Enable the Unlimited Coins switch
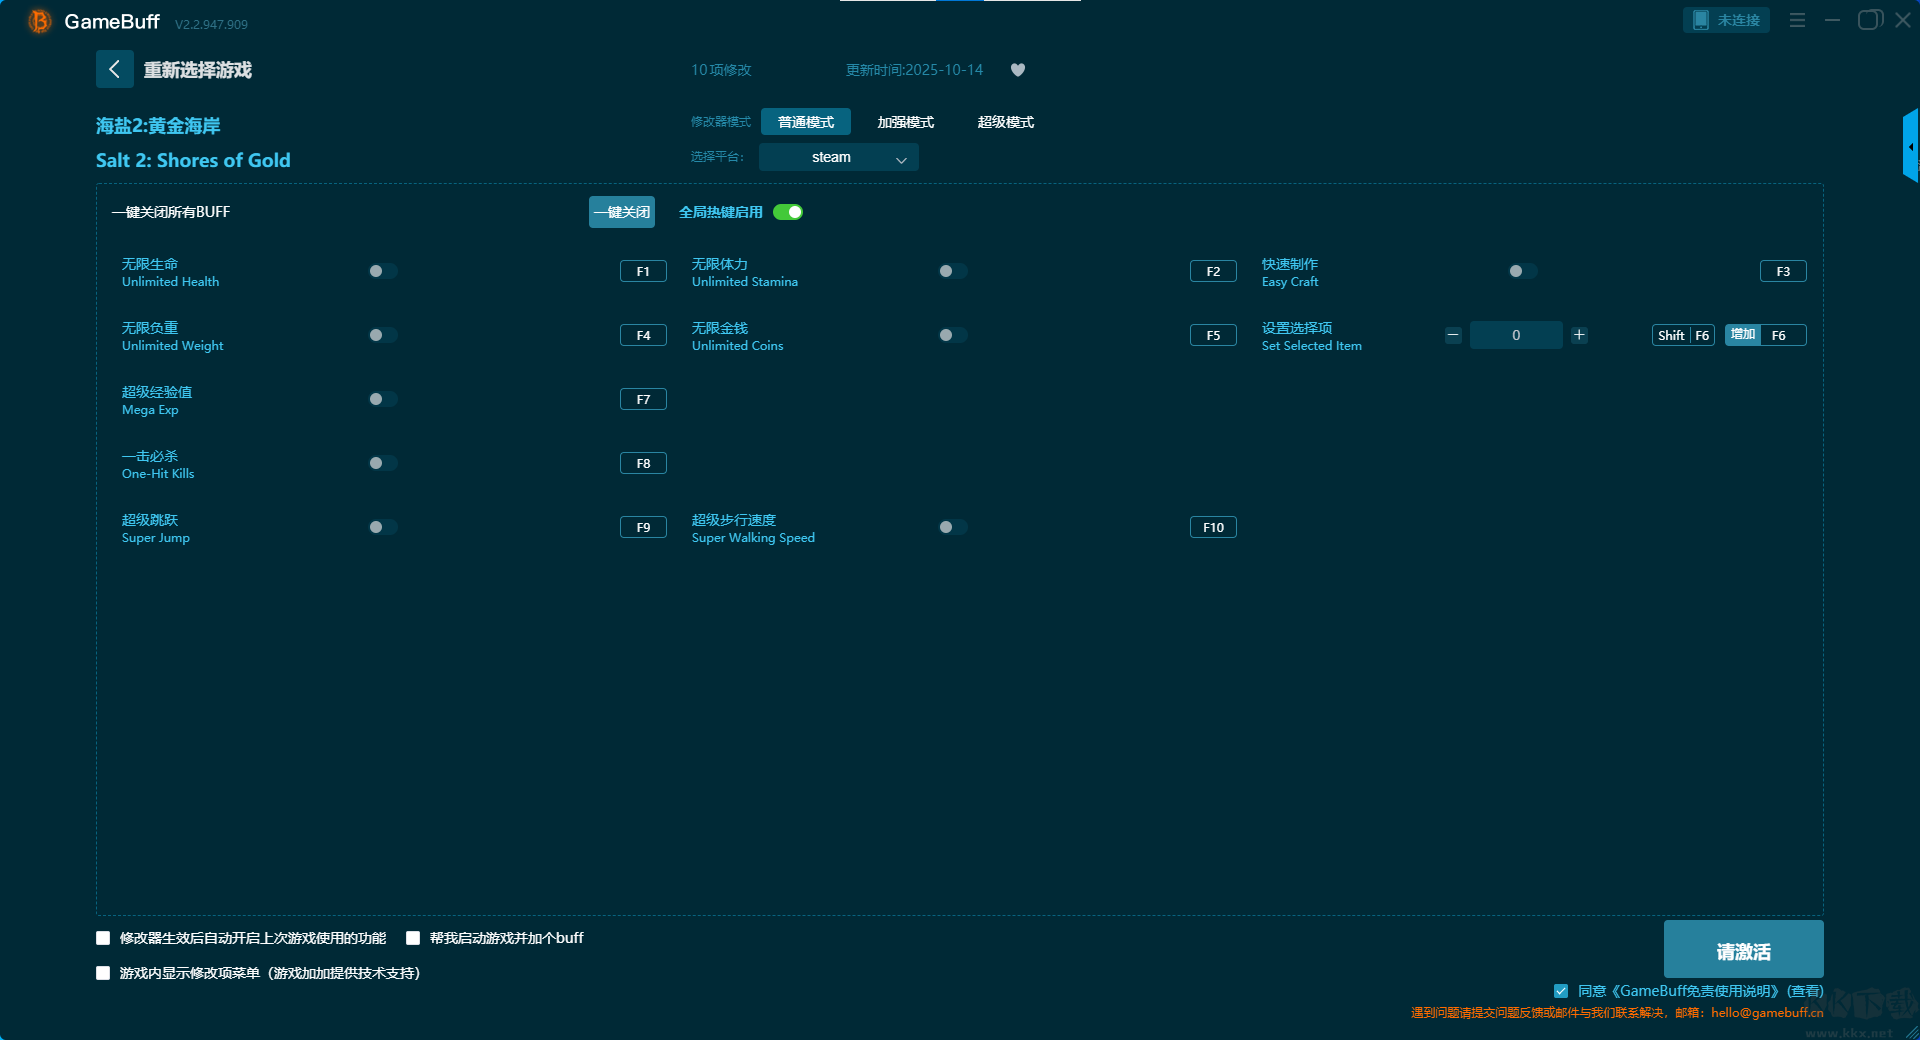Image resolution: width=1920 pixels, height=1040 pixels. (952, 335)
